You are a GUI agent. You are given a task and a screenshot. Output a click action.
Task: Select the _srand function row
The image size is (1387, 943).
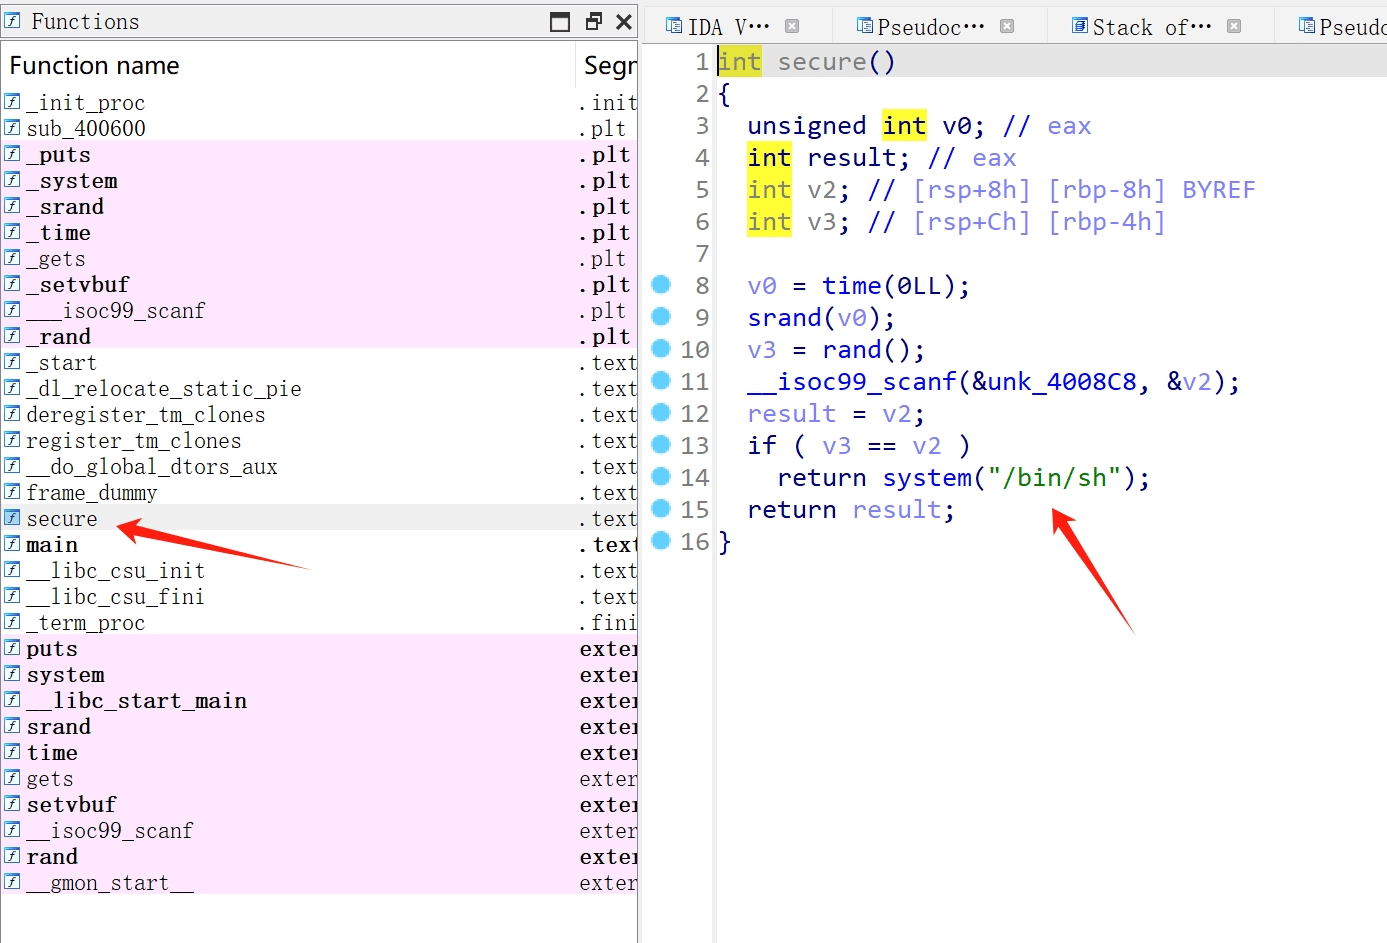pos(319,206)
